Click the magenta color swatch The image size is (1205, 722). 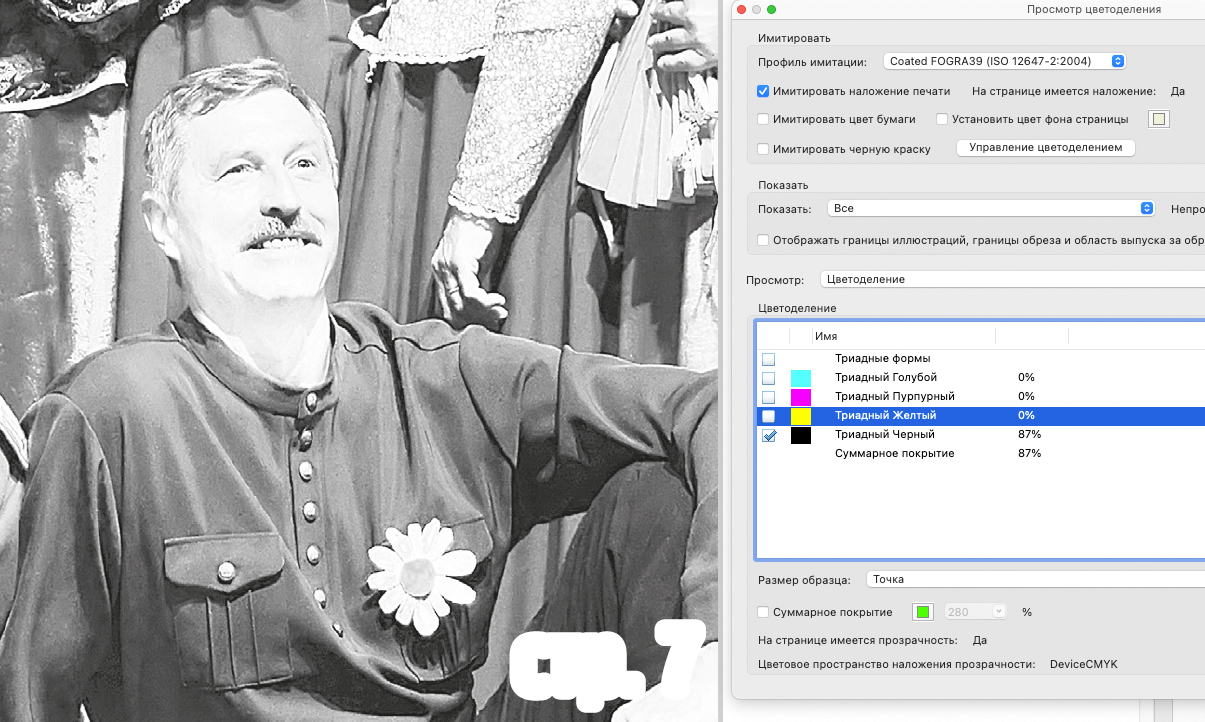pos(801,397)
